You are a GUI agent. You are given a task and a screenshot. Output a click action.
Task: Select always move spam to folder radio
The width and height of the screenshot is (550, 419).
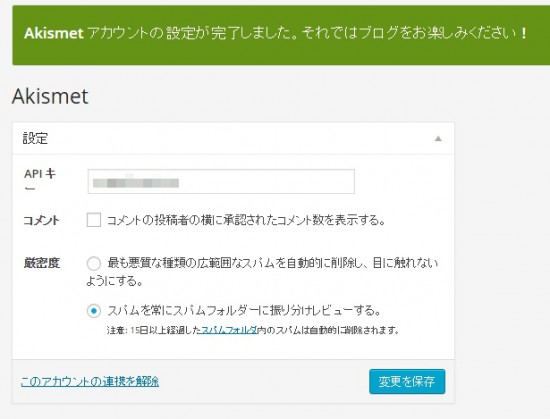pyautogui.click(x=94, y=311)
